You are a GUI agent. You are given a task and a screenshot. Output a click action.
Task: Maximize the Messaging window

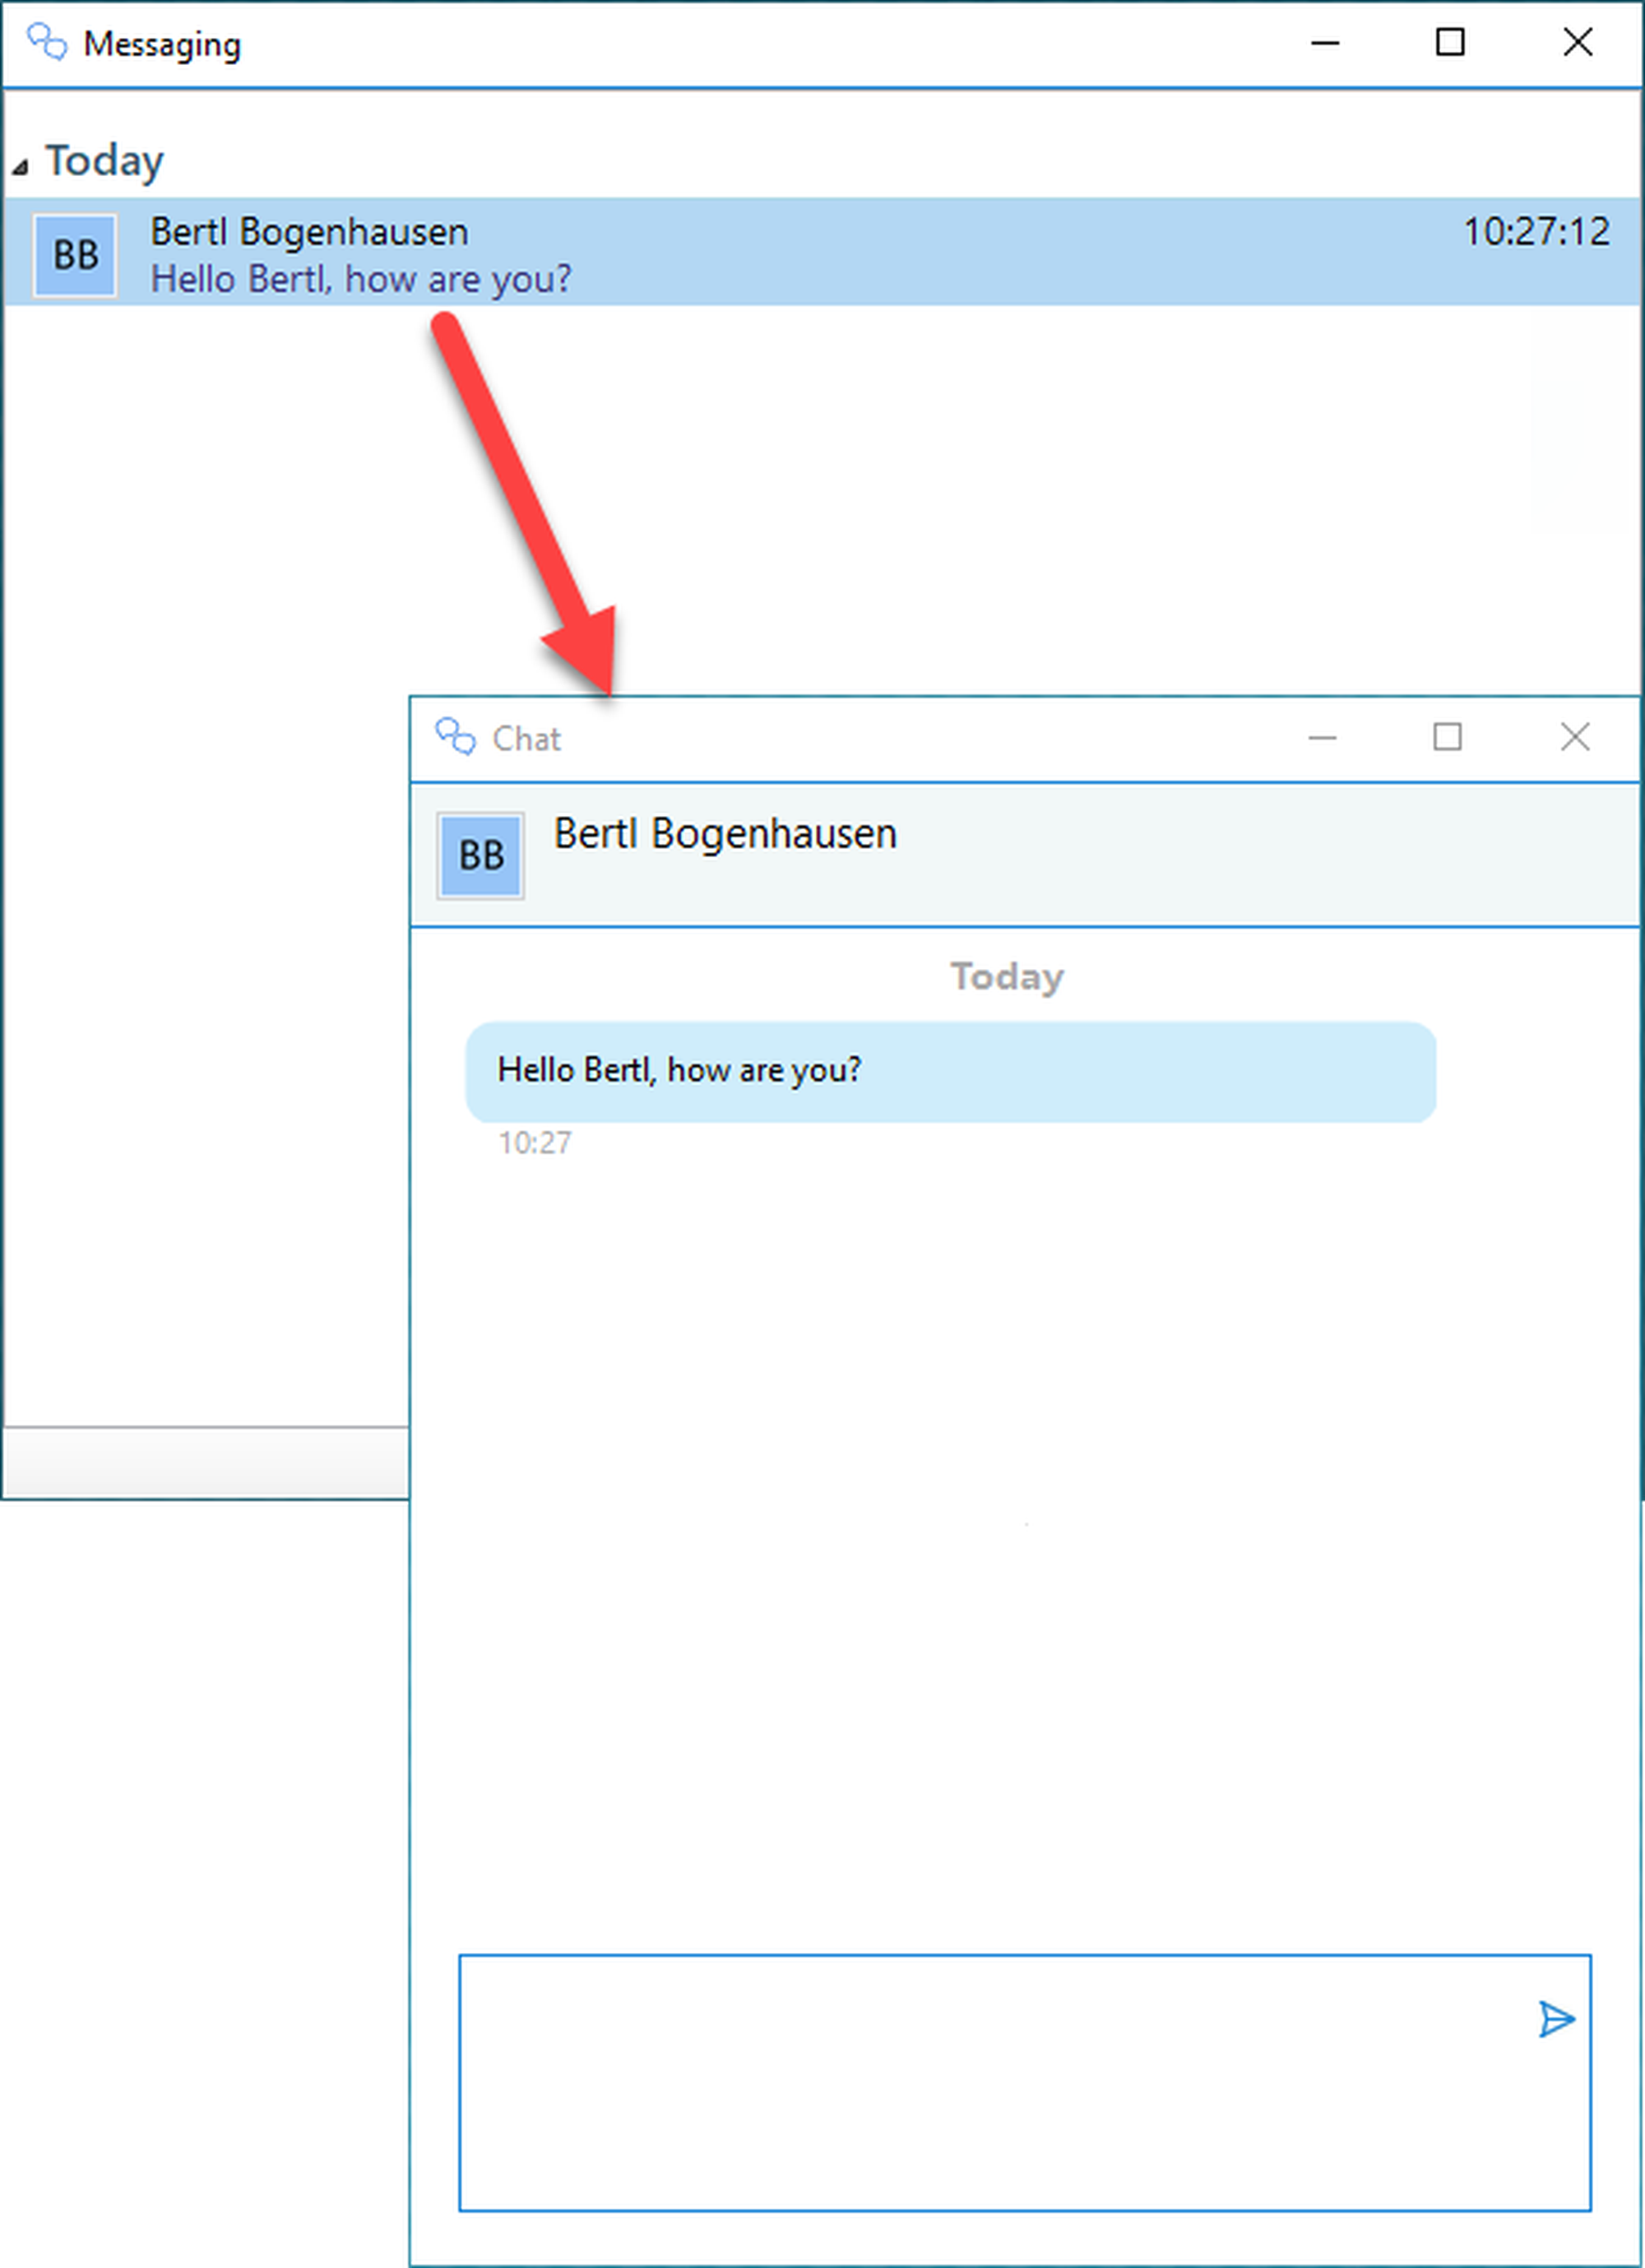[1450, 43]
